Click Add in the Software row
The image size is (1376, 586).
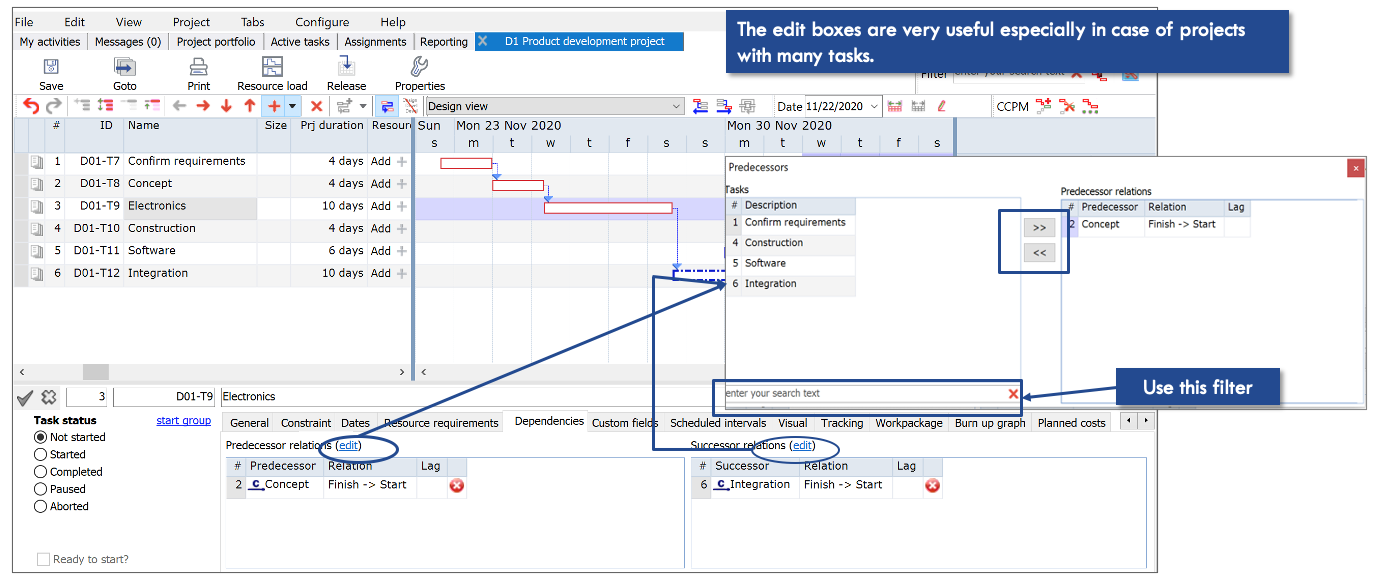coord(381,251)
